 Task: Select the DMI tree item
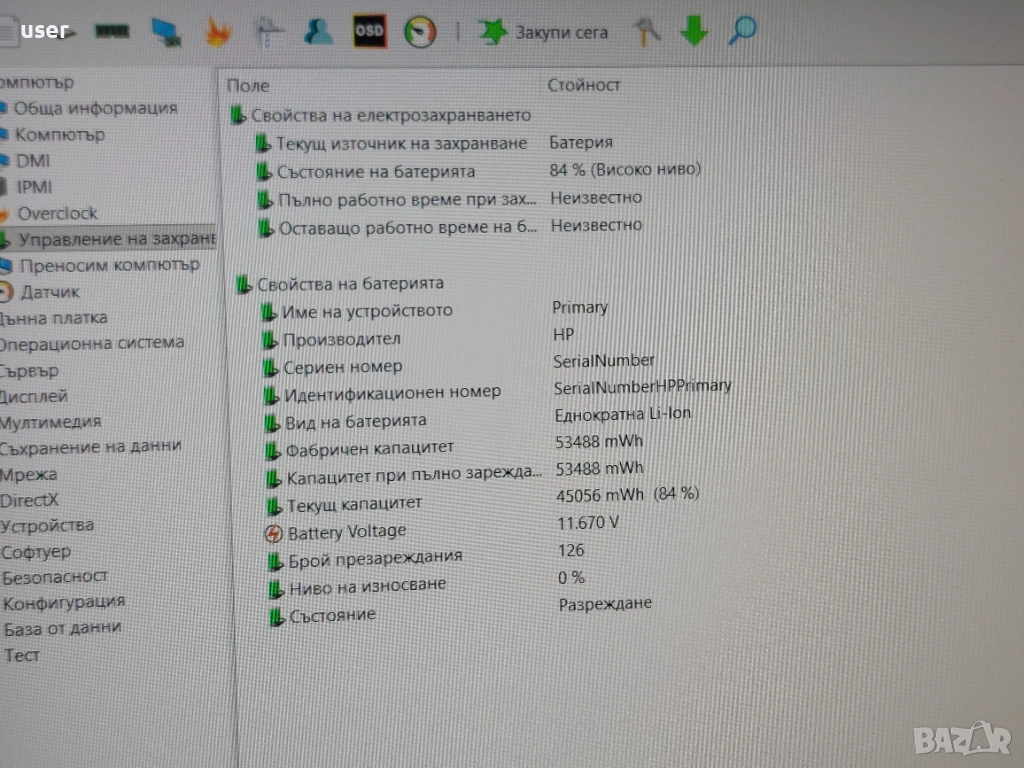[x=33, y=161]
